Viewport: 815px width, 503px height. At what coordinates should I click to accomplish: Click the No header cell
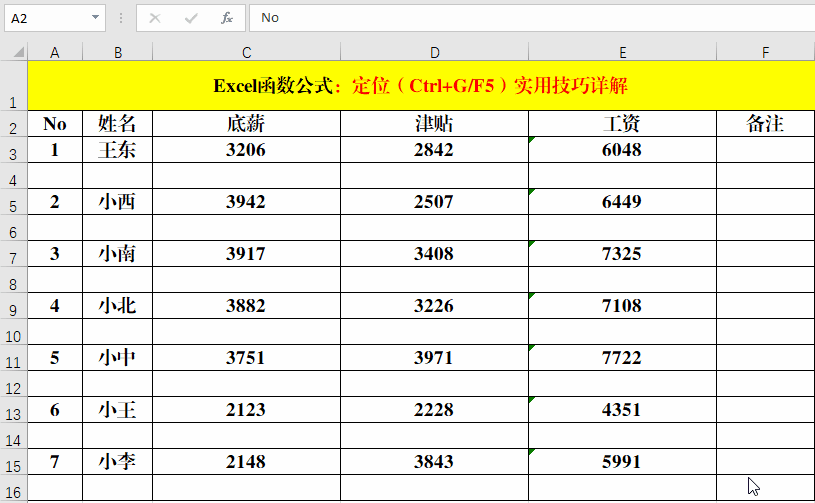tap(55, 124)
